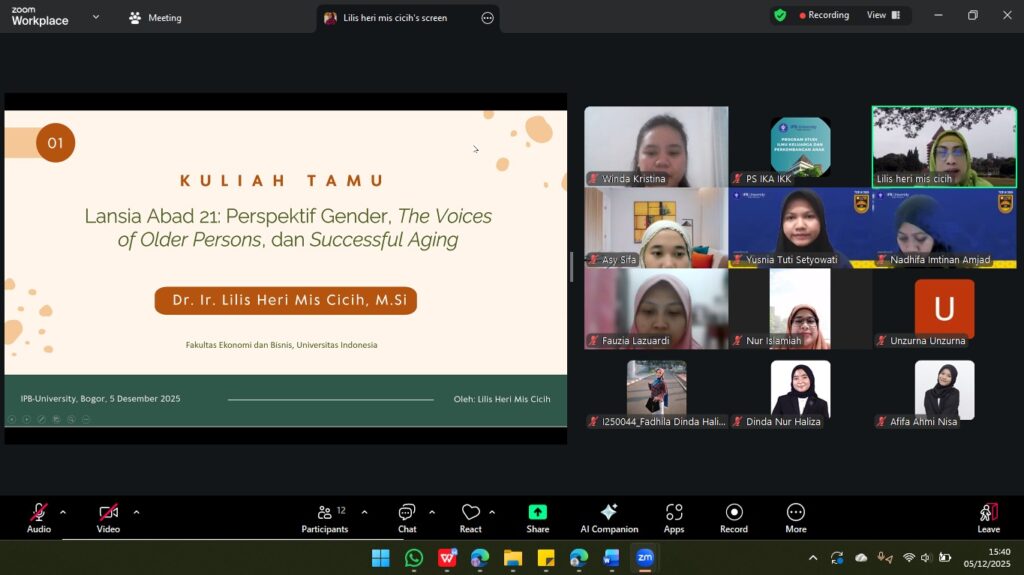Open the Apps panel
1024x575 pixels.
click(674, 516)
